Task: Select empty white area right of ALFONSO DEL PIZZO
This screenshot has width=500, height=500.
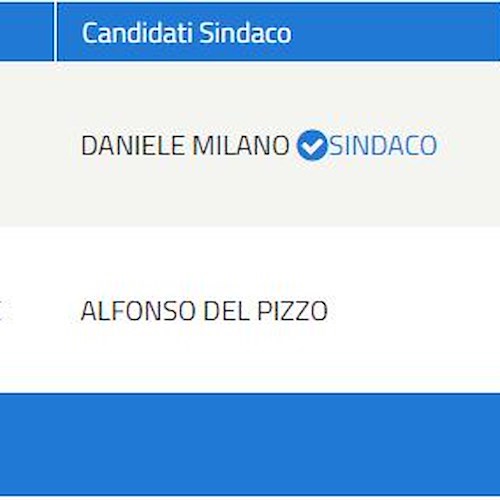Action: [x=414, y=311]
